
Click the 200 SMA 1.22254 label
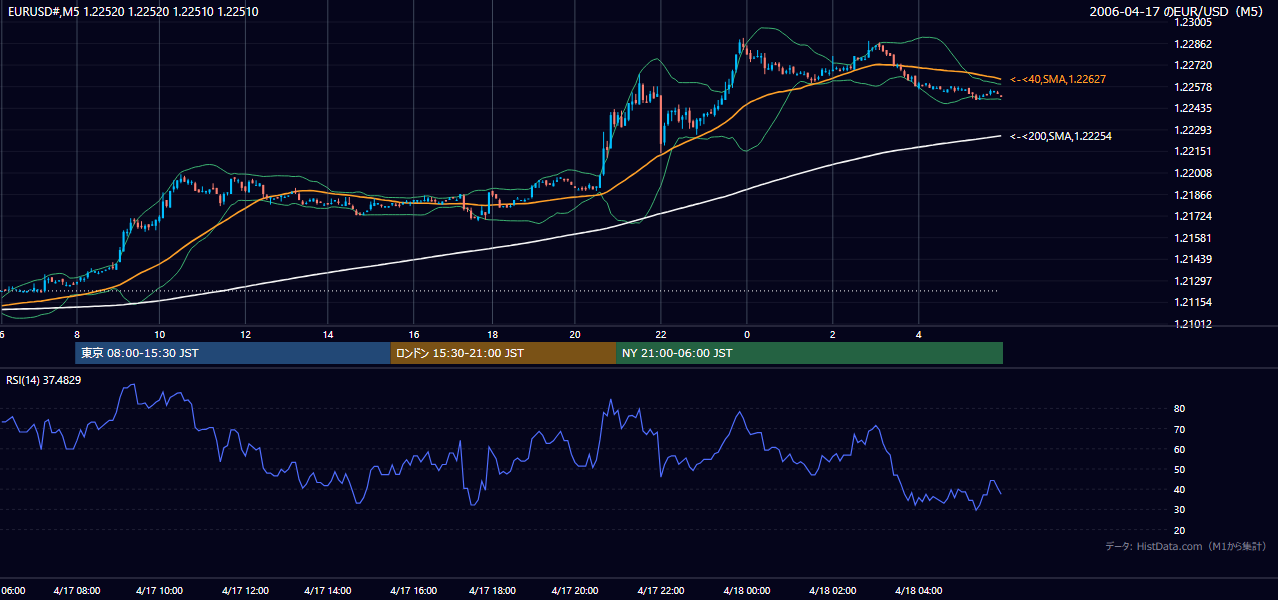click(x=1061, y=136)
